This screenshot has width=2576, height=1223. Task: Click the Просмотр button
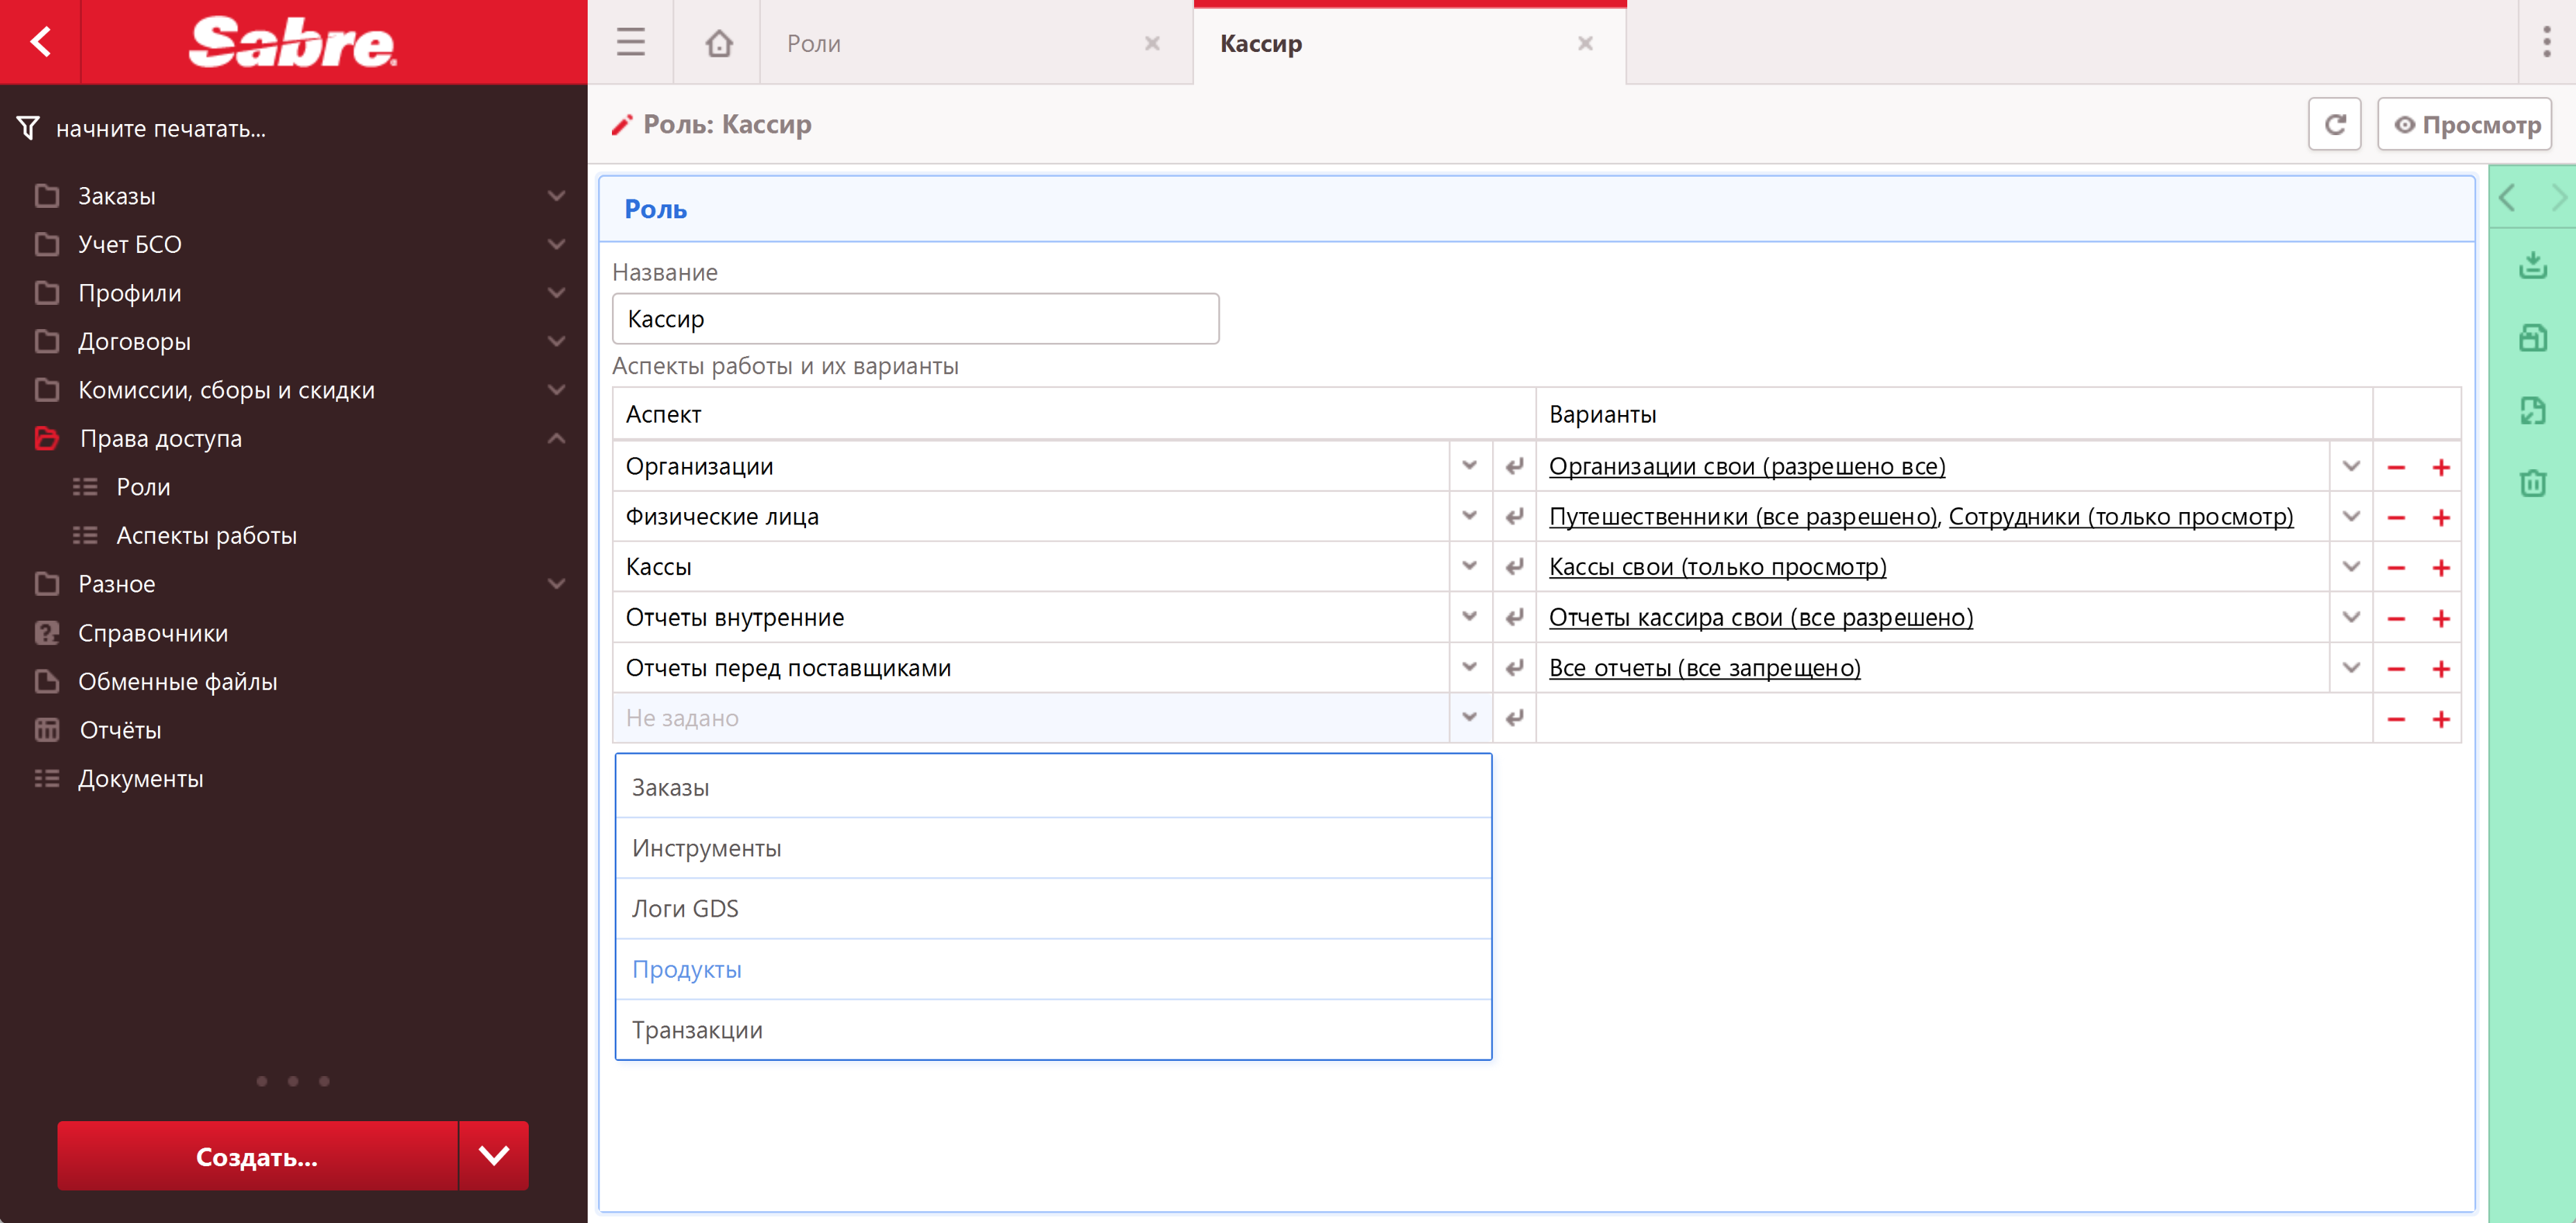click(2465, 125)
